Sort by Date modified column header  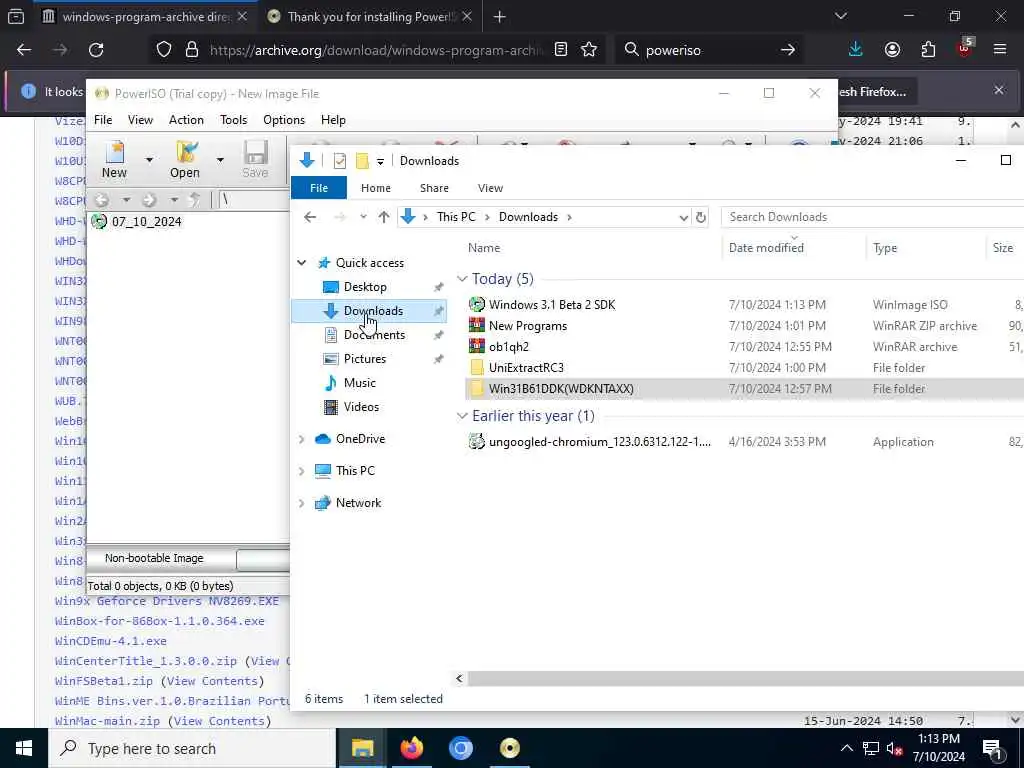coord(766,248)
